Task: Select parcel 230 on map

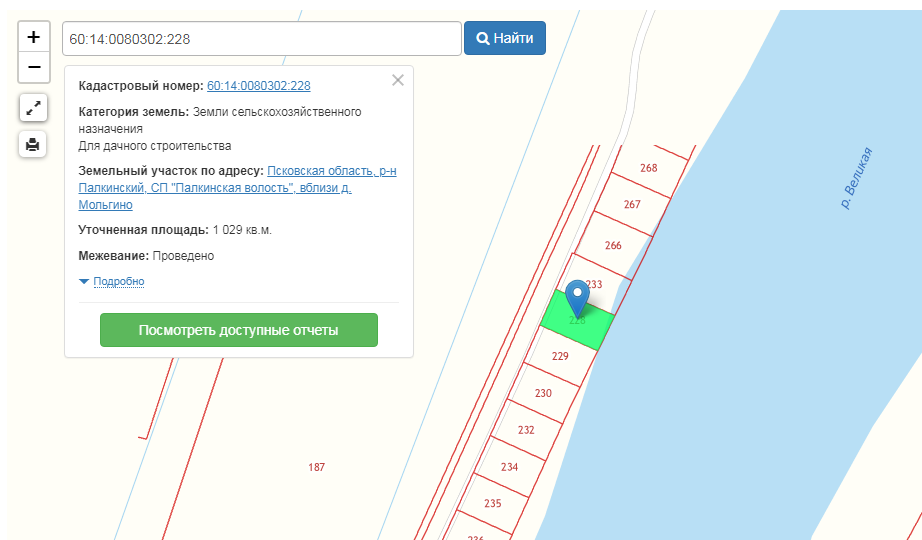Action: click(x=543, y=393)
